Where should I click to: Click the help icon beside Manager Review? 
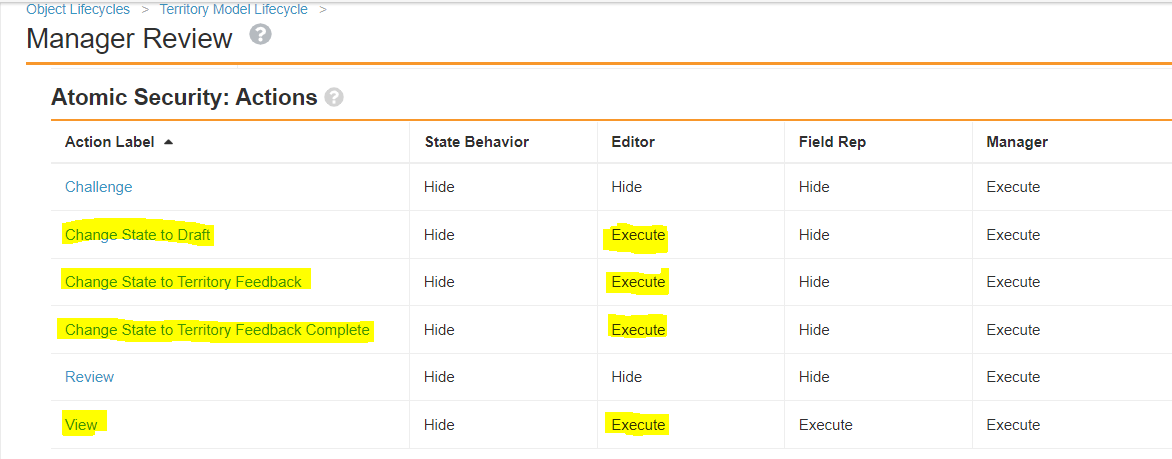[260, 36]
